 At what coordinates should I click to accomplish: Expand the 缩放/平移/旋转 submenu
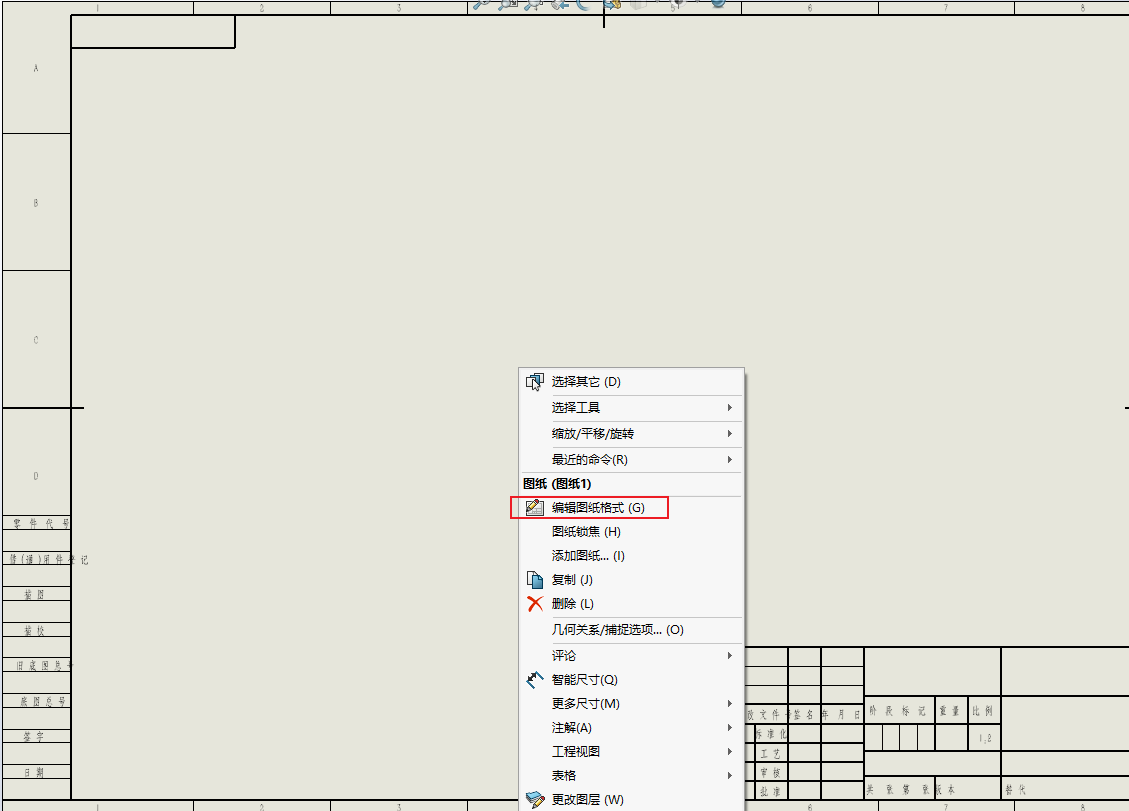(630, 434)
